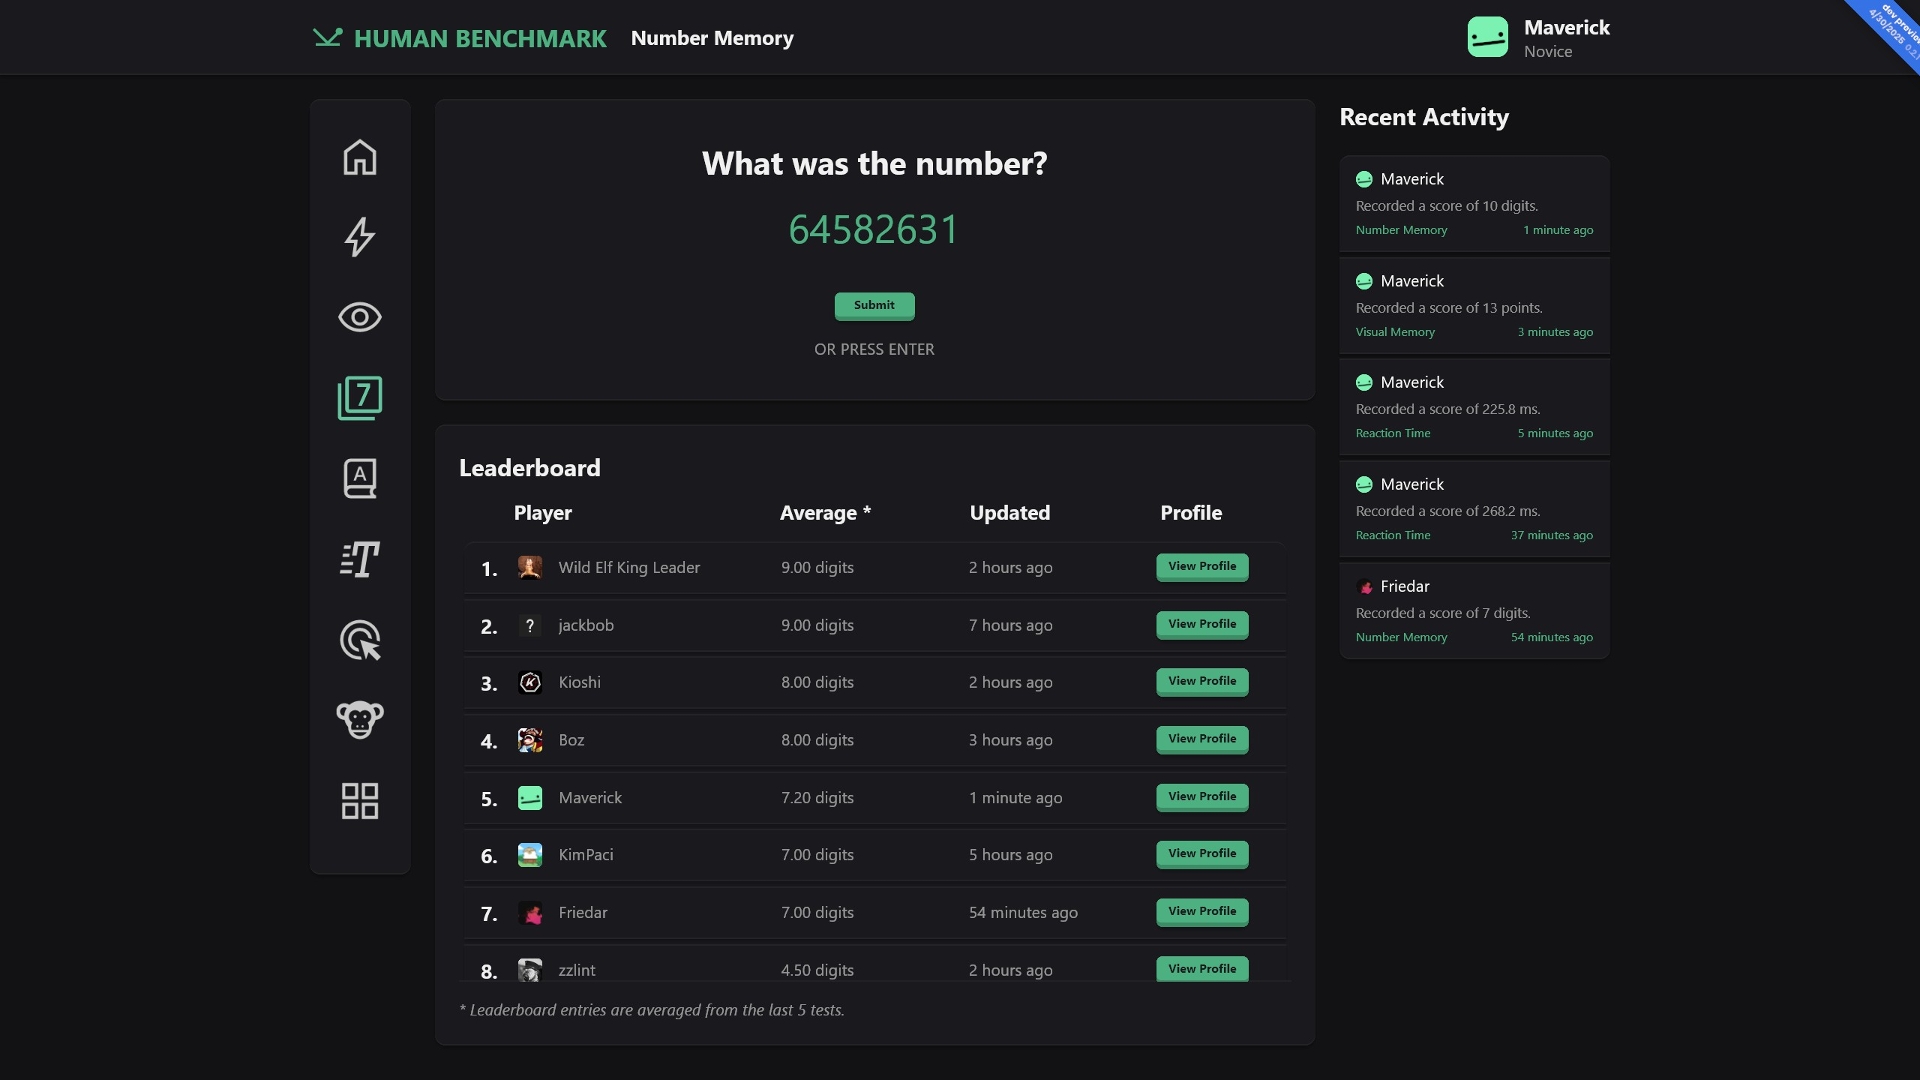View Profile of zzlint

1202,969
